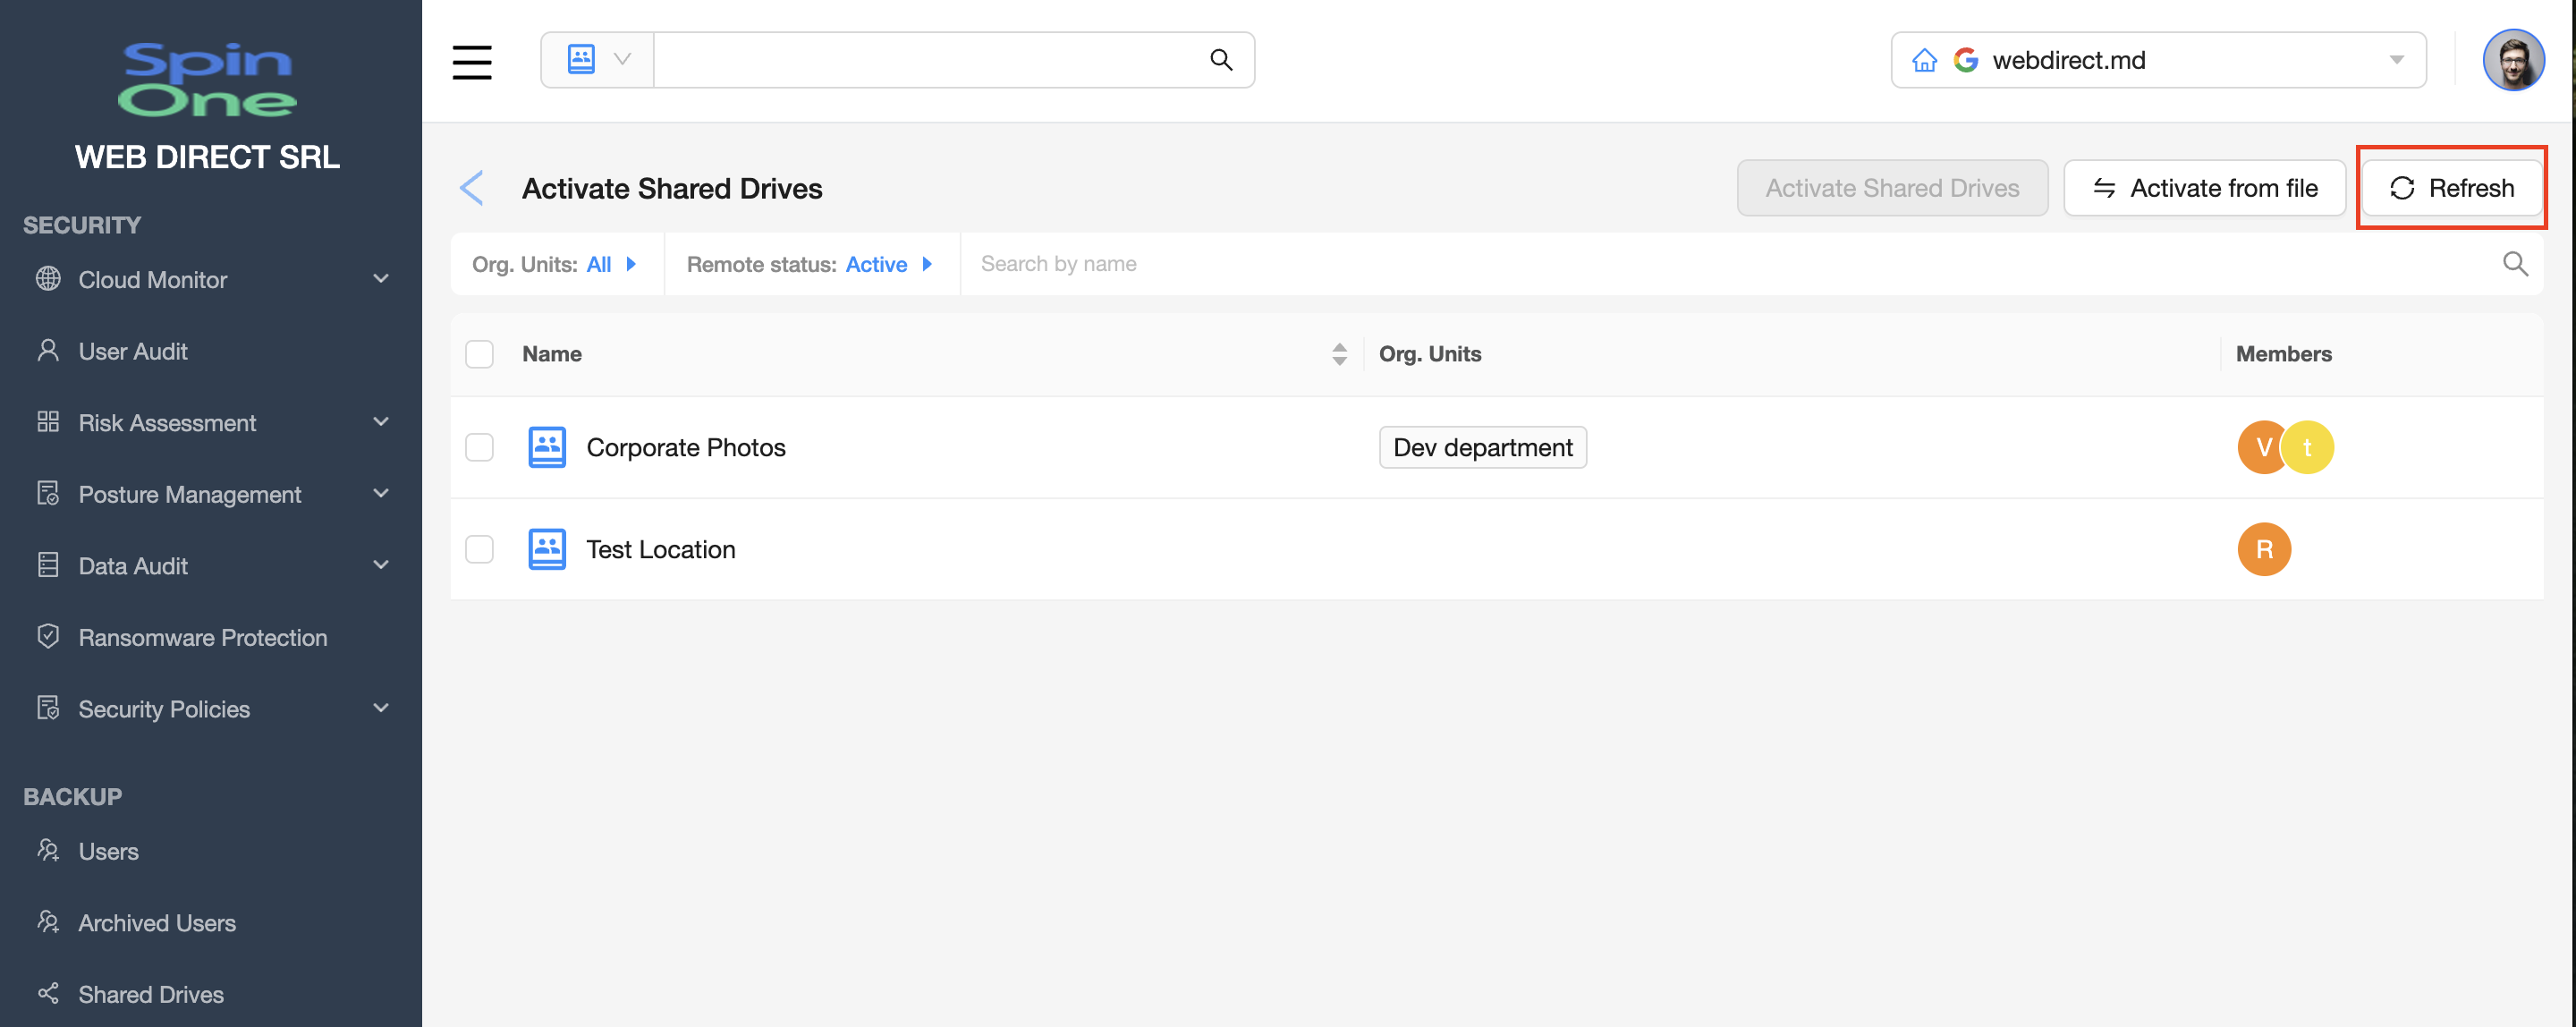Check the Test Location row checkbox
Image resolution: width=2576 pixels, height=1027 pixels.
pyautogui.click(x=480, y=549)
